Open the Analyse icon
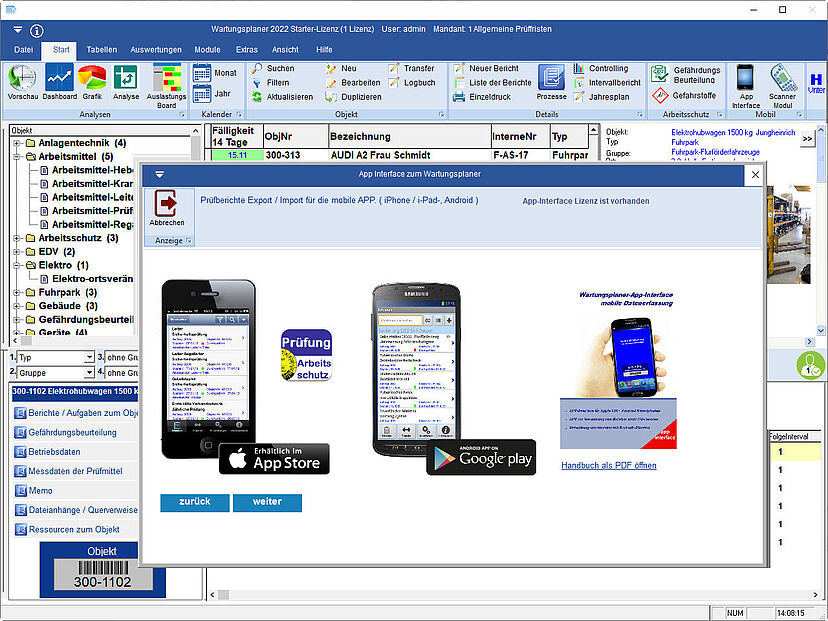The height and width of the screenshot is (621, 828). (126, 78)
